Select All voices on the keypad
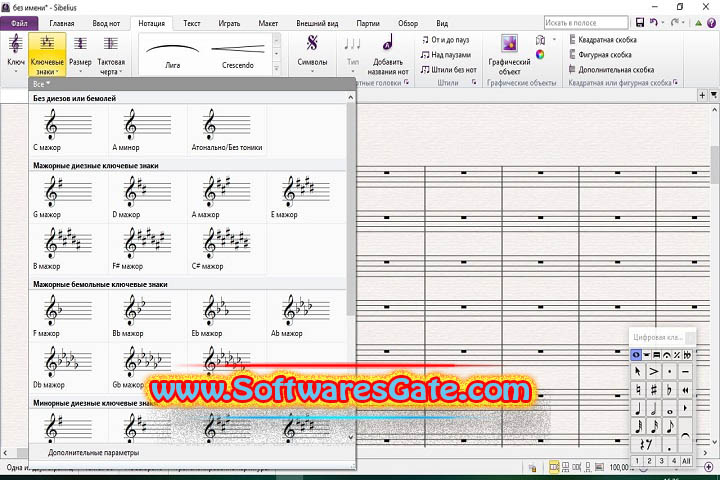 [x=686, y=461]
